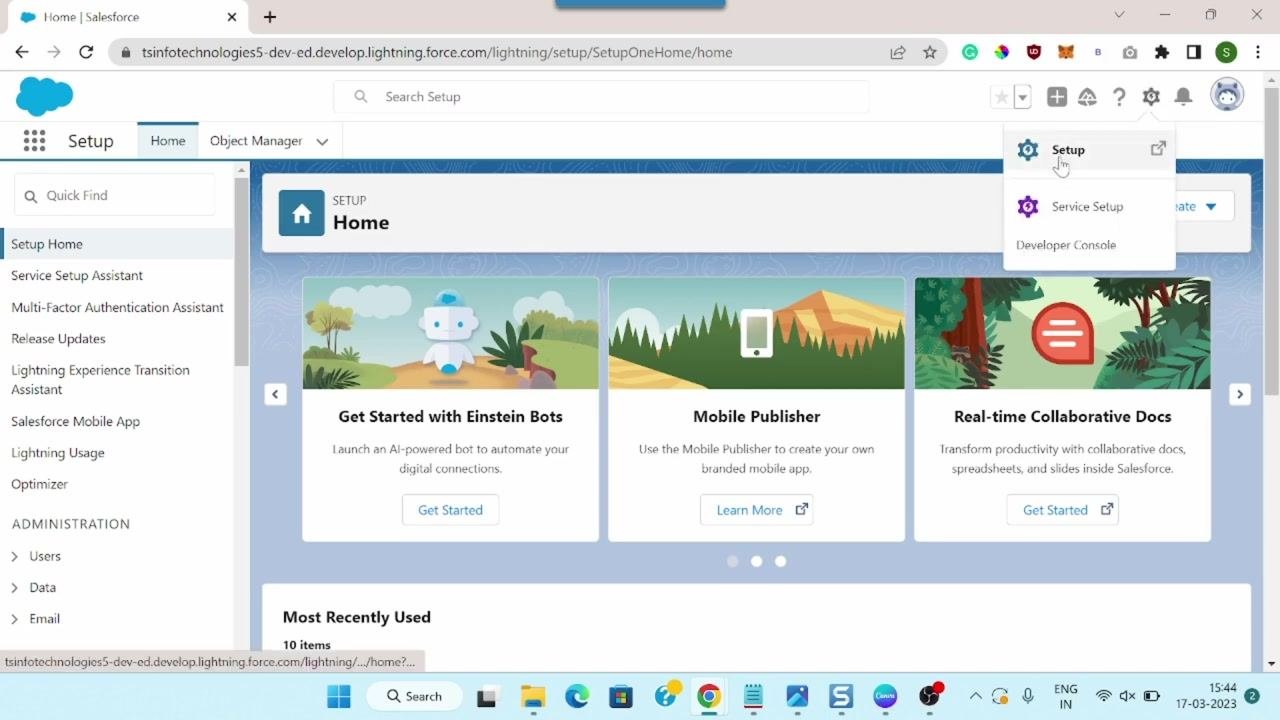
Task: Open the Help question mark icon
Action: click(1119, 97)
